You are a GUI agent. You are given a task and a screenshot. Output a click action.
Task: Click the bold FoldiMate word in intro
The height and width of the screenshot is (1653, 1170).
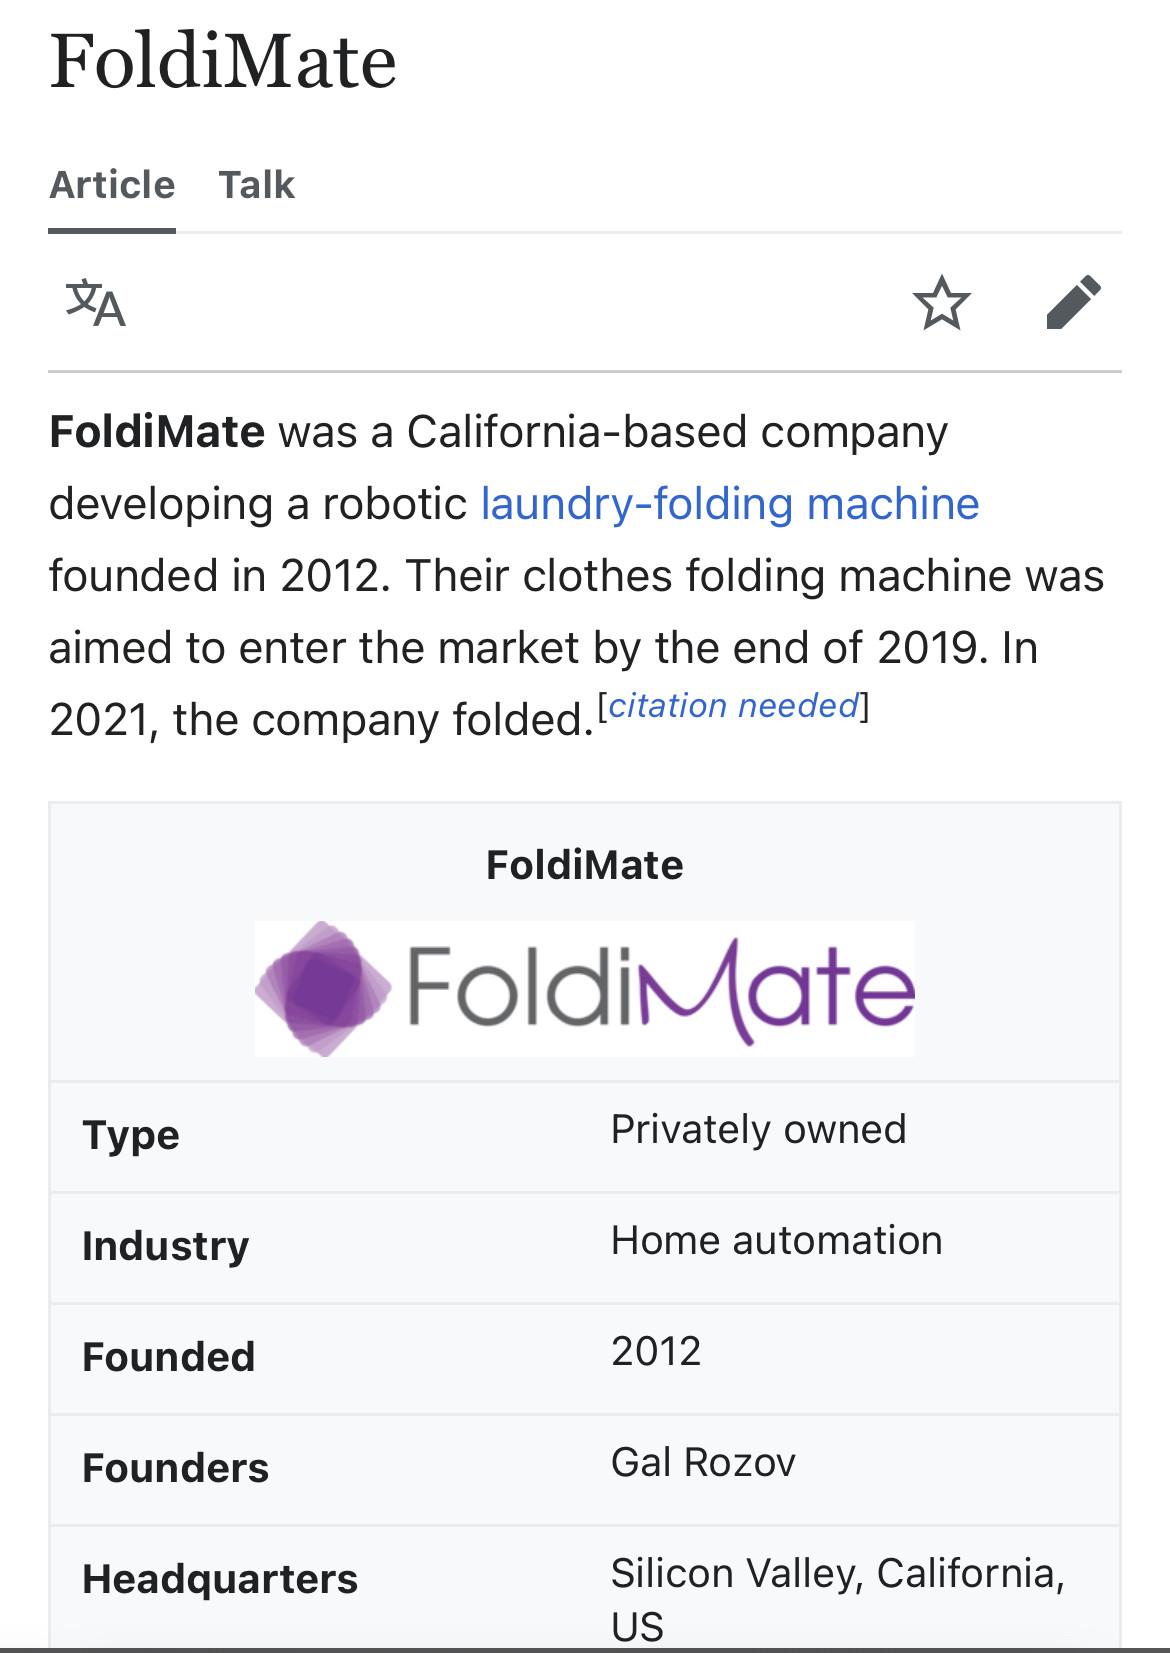pos(157,432)
